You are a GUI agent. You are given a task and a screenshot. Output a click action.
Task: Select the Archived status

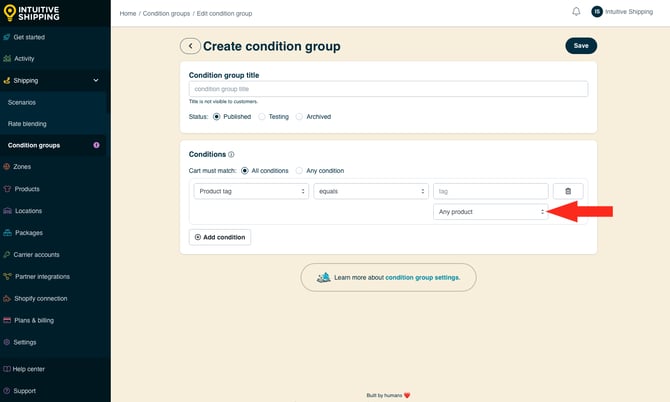tap(299, 117)
